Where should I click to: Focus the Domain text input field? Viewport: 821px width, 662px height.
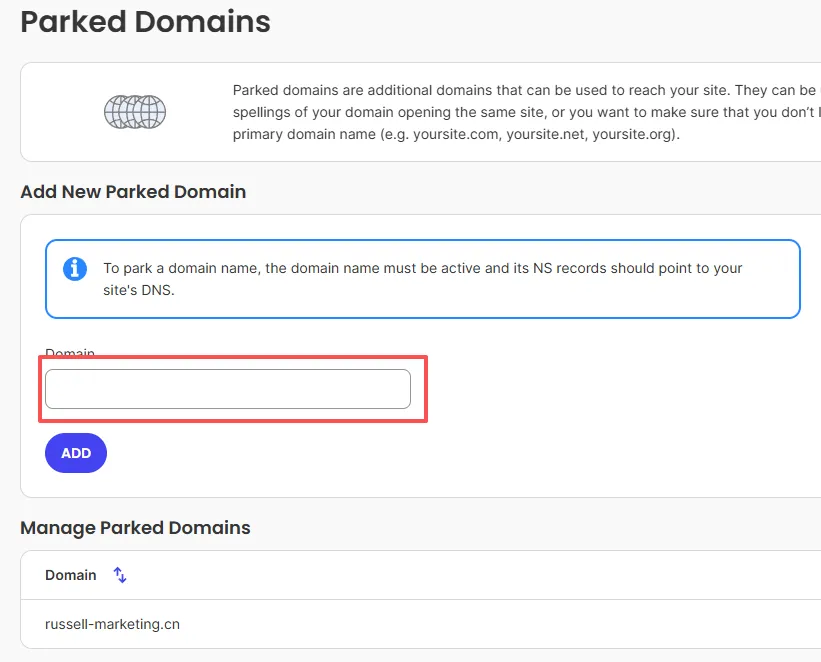(x=228, y=389)
